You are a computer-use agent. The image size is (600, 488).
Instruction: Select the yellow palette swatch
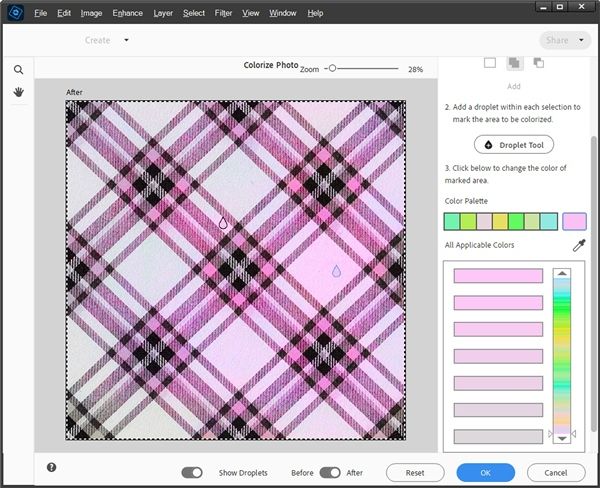click(500, 222)
